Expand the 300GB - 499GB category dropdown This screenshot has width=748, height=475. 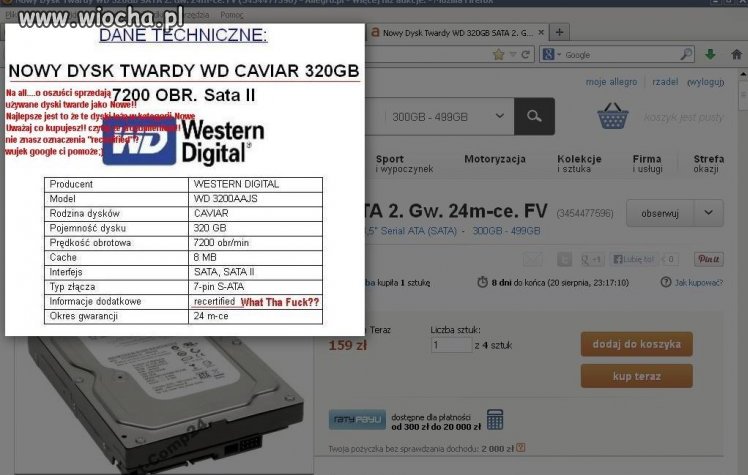coord(447,116)
